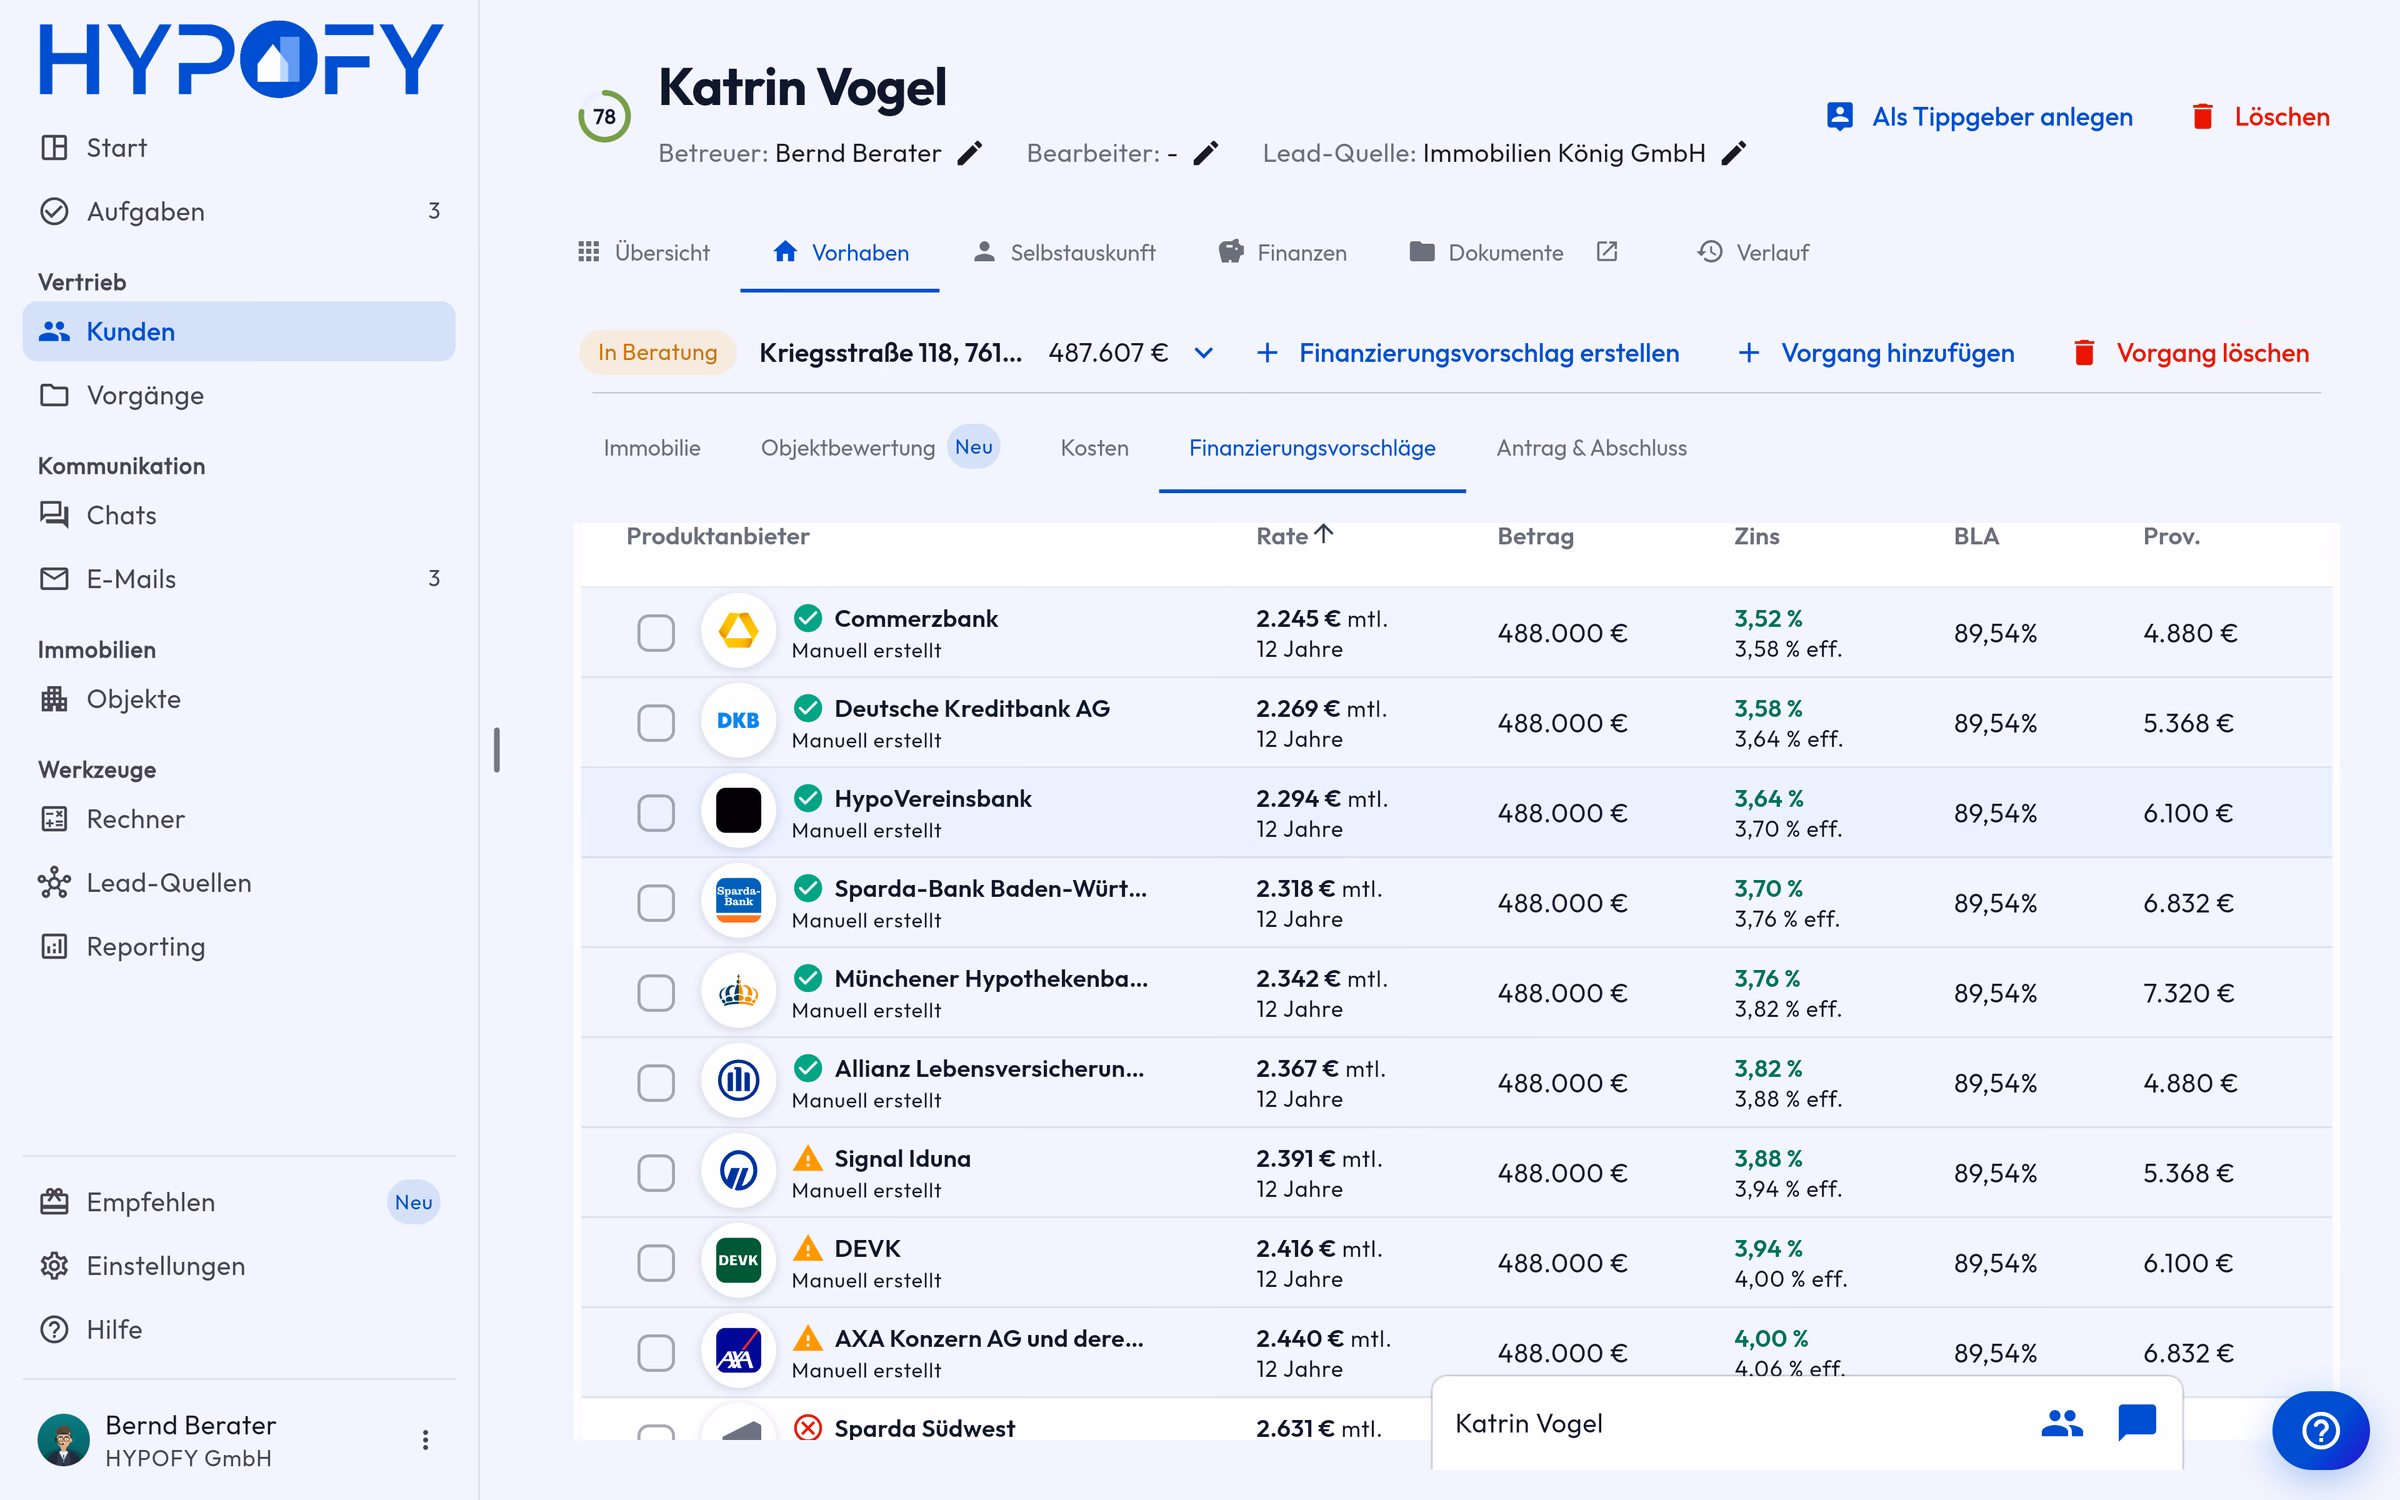Screen dimensions: 2400x1500
Task: Open E-Mails in the sidebar
Action: click(x=239, y=579)
